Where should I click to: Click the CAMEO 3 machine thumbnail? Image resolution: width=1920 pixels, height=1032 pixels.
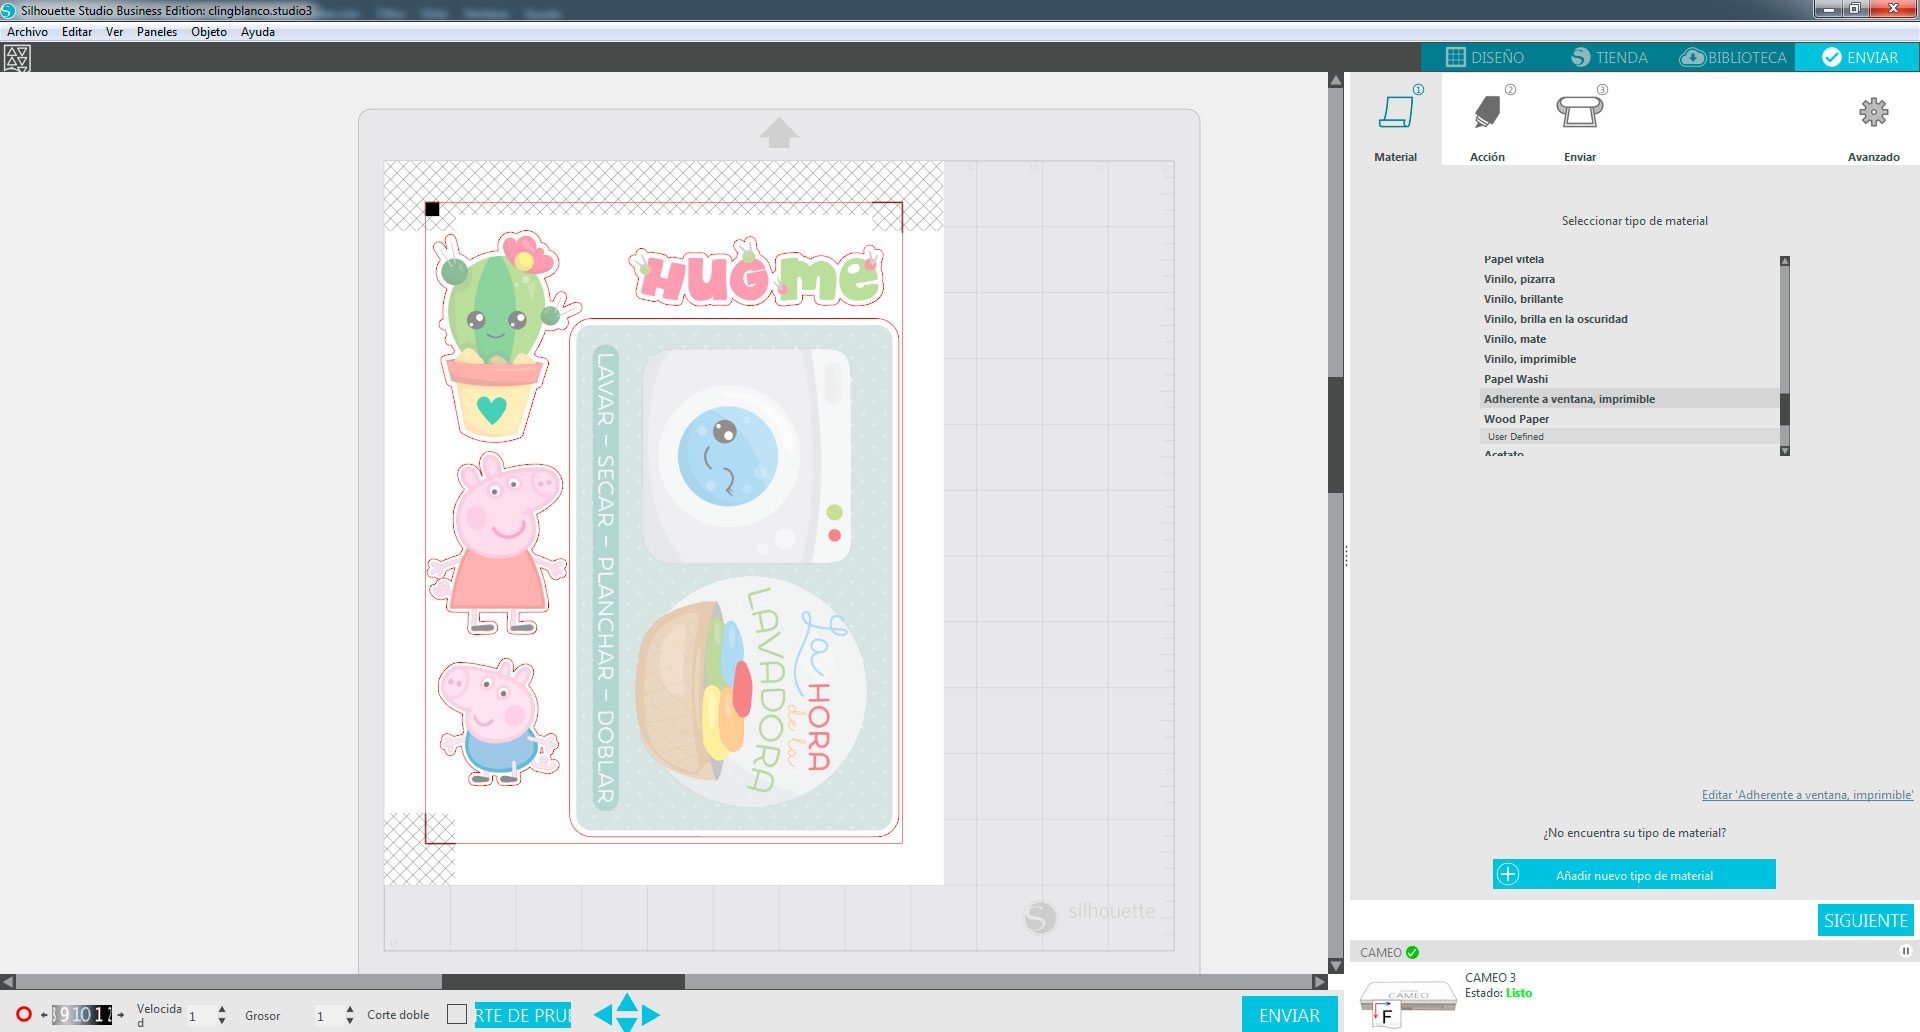[x=1408, y=1003]
